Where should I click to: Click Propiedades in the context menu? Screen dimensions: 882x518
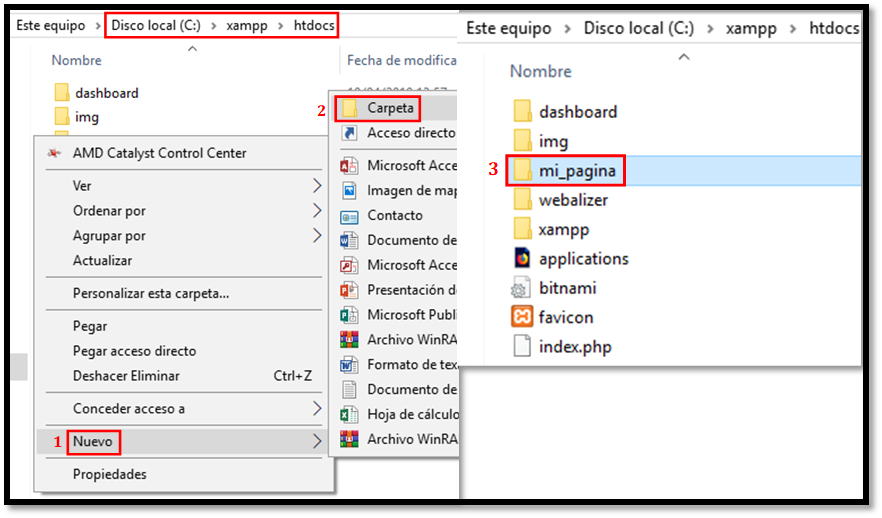[x=110, y=474]
